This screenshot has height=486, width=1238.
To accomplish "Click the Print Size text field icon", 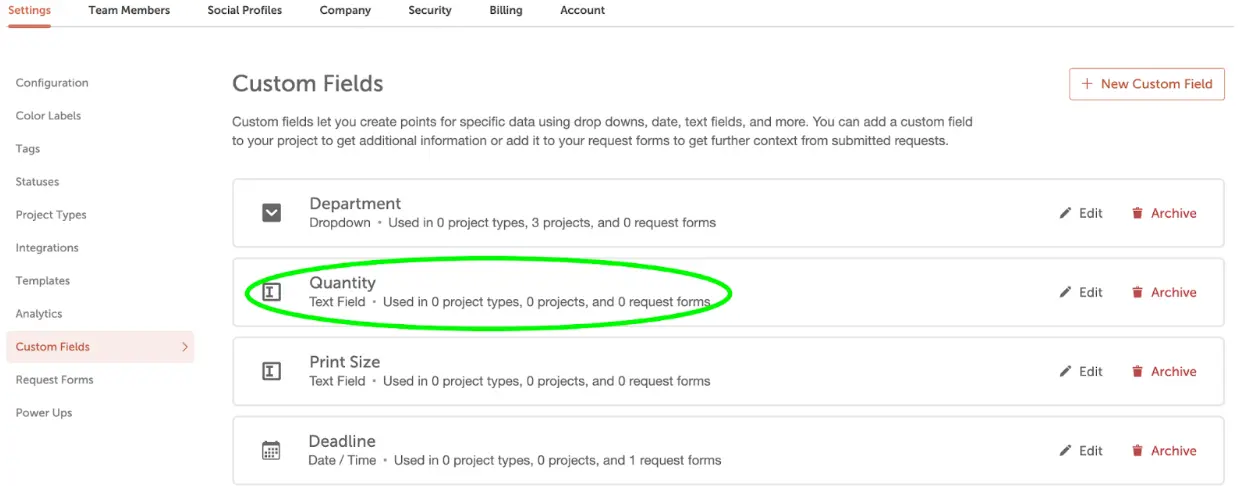I will pos(271,371).
